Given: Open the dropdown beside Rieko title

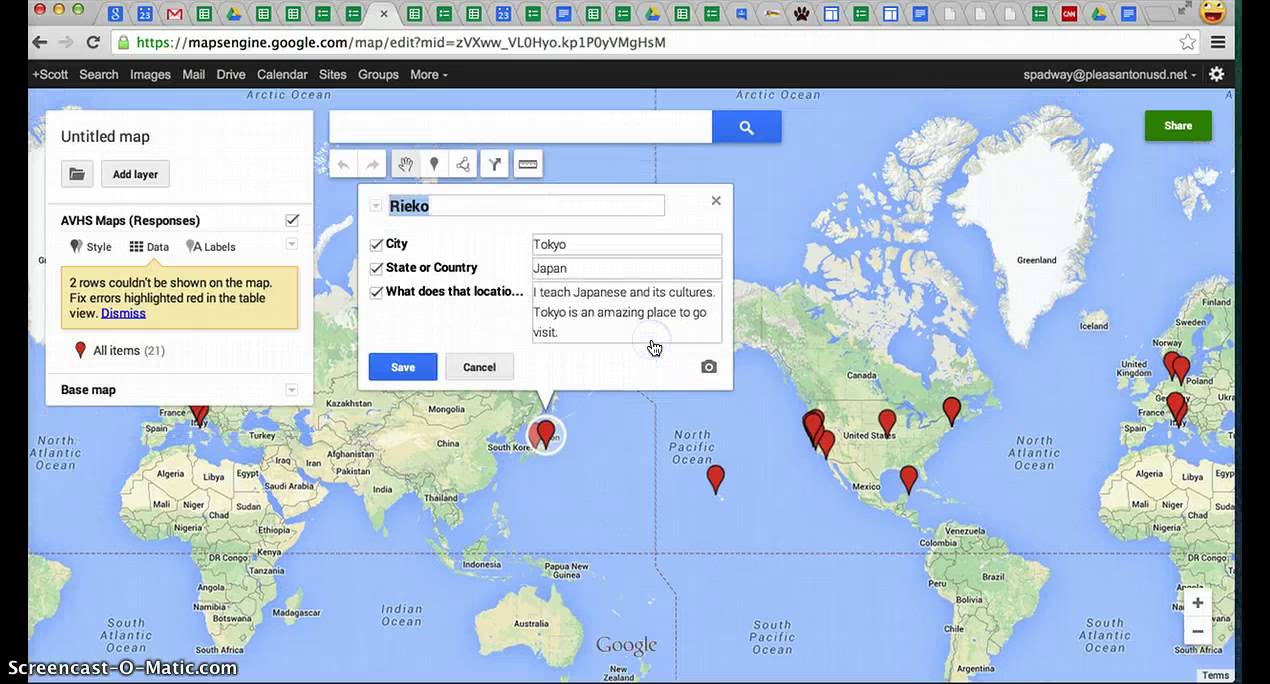Looking at the screenshot, I should (376, 206).
